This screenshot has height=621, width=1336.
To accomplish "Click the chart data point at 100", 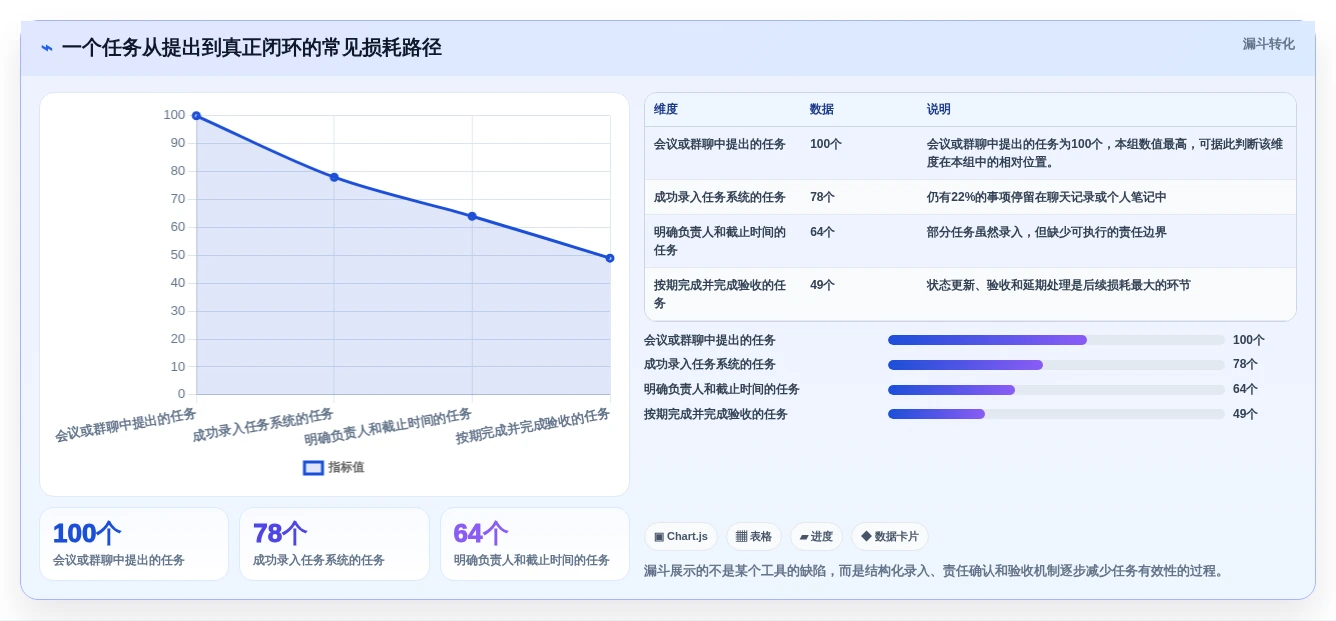I will coord(196,116).
